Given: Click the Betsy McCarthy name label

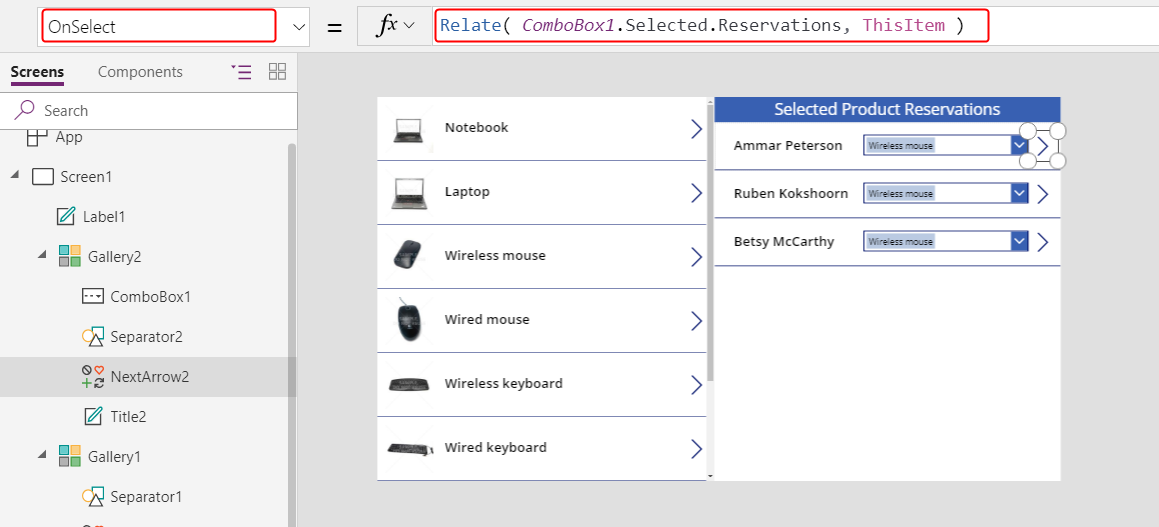Looking at the screenshot, I should point(784,241).
